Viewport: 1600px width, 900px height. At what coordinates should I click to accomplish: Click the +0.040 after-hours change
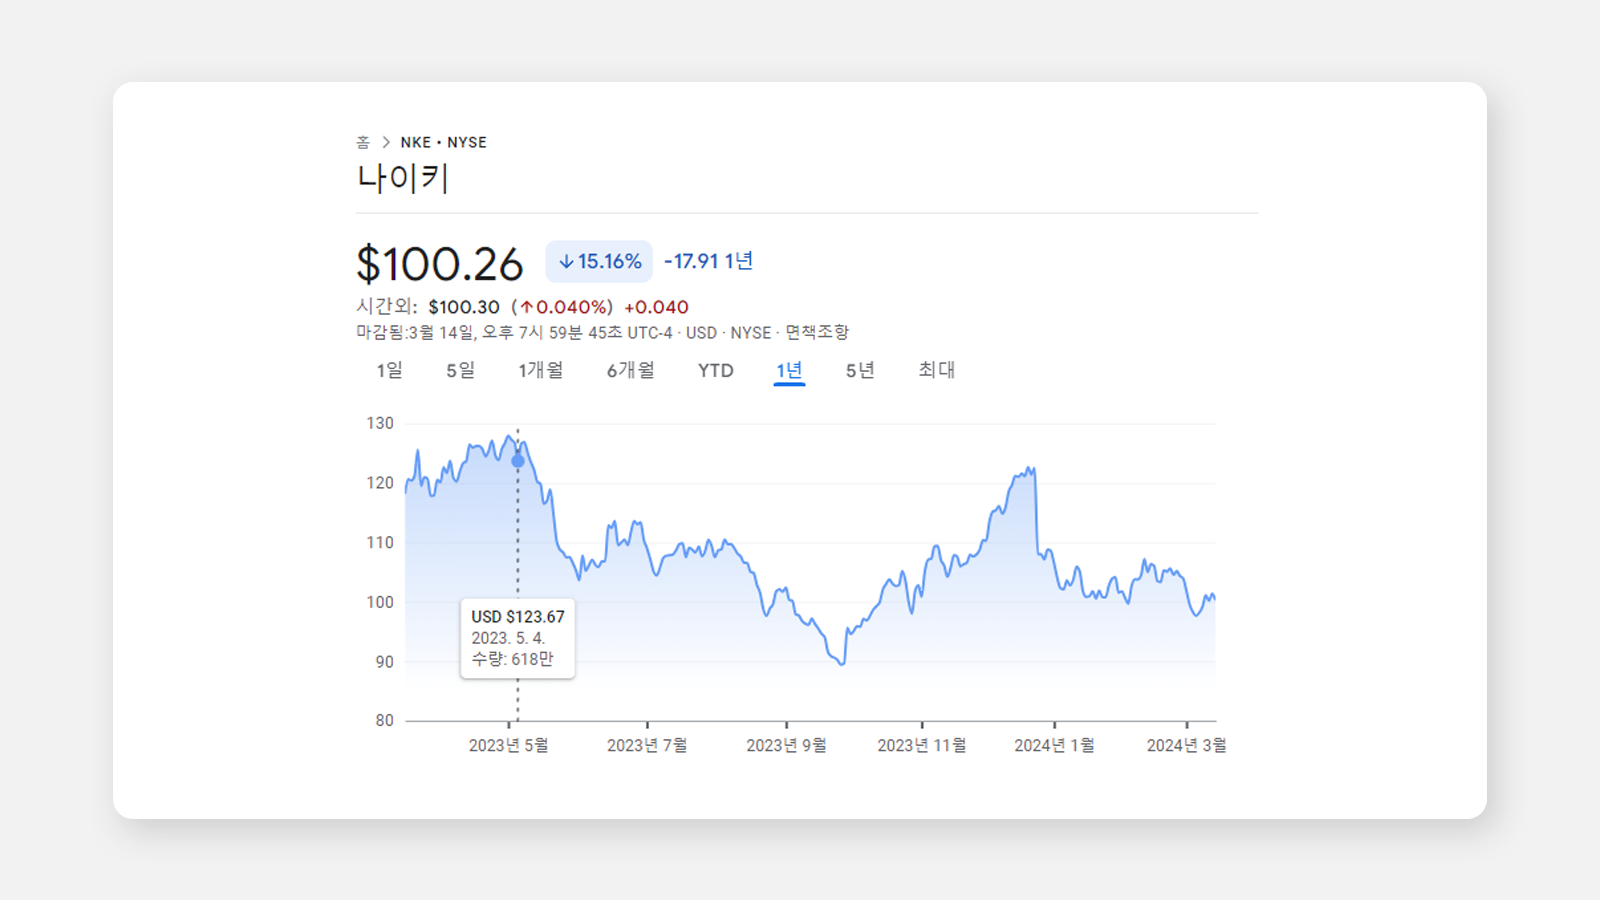click(656, 307)
